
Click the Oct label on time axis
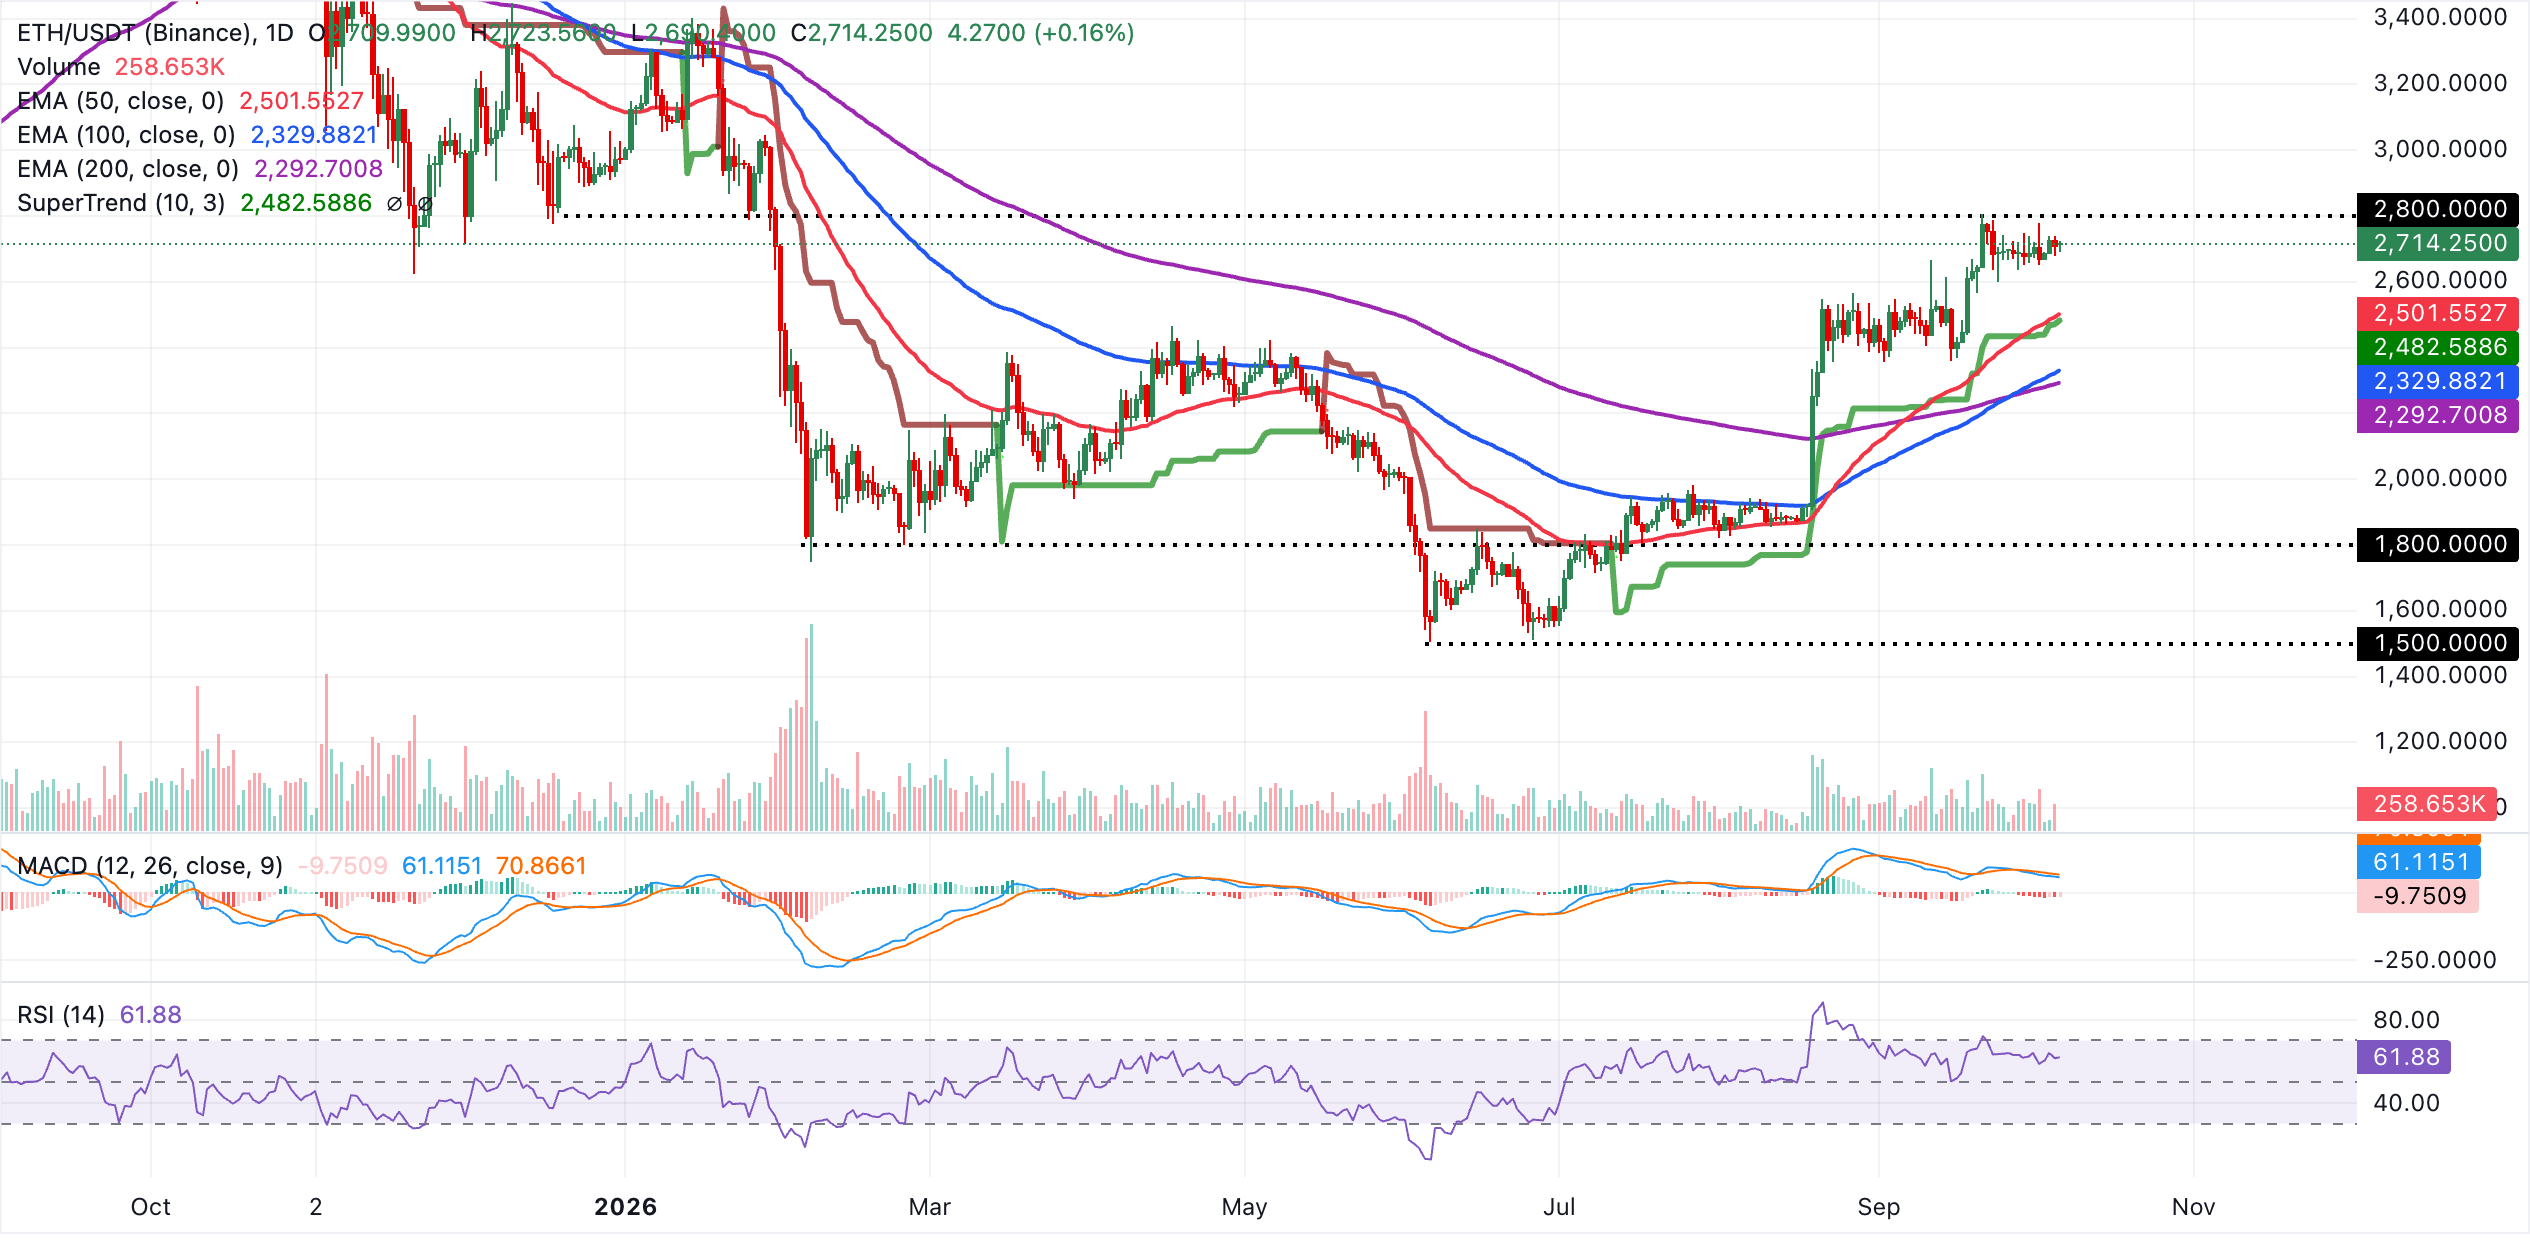[x=151, y=1207]
